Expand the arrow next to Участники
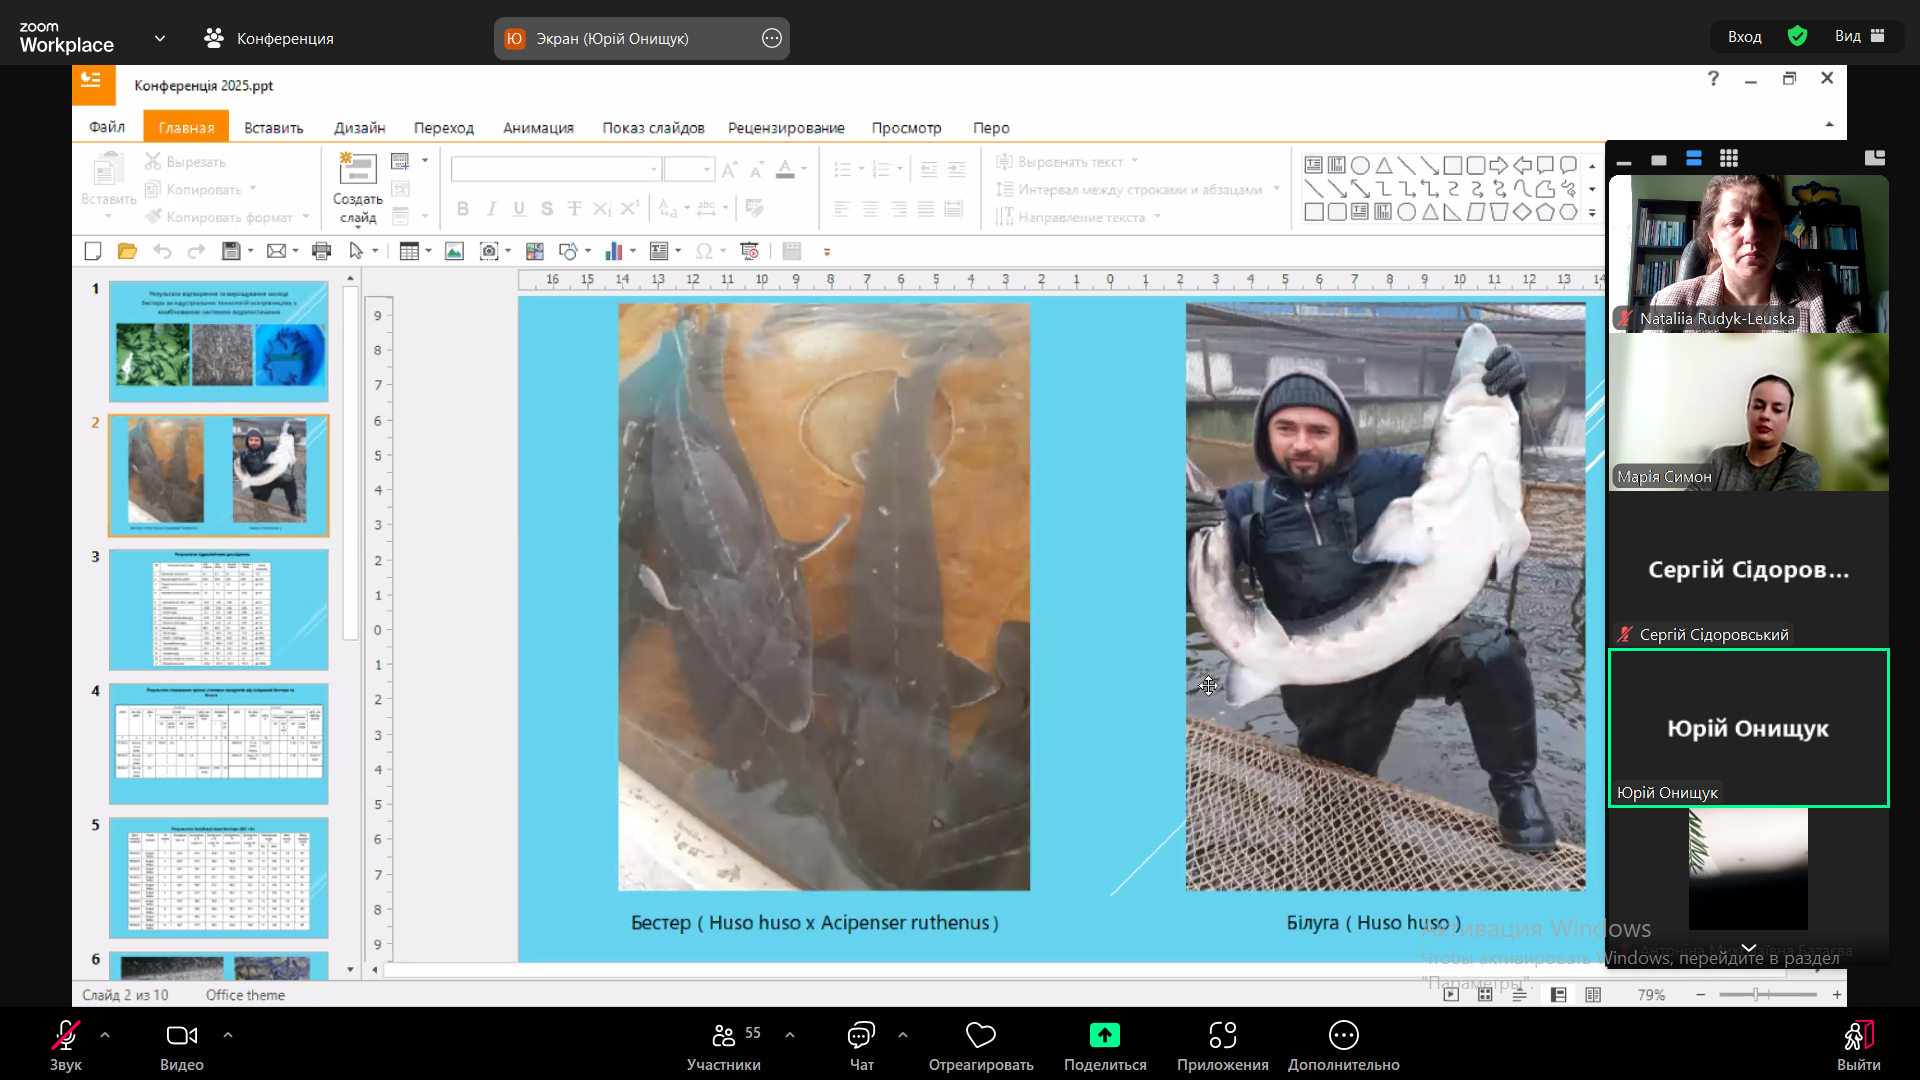 click(x=790, y=1035)
